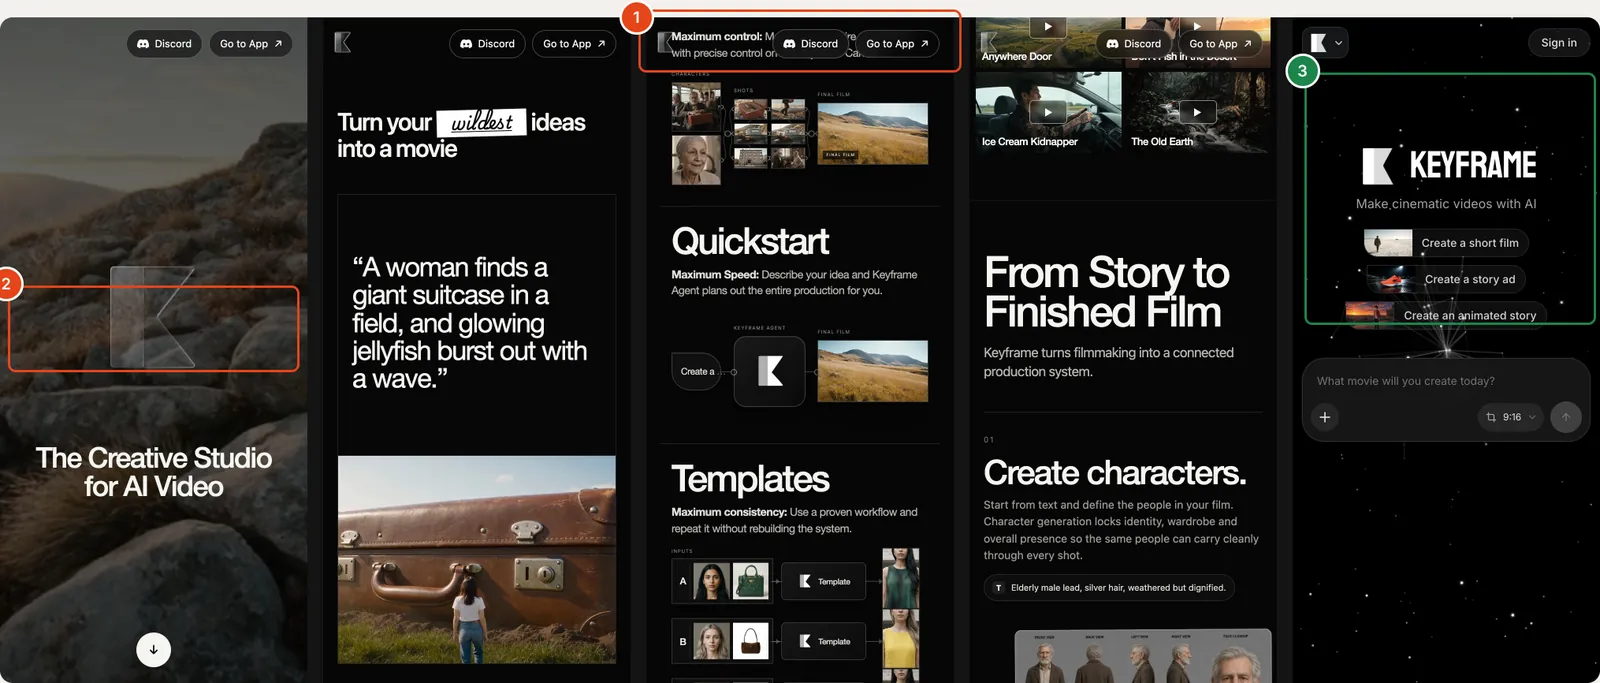1600x683 pixels.
Task: Click the highlighted word "wildest" in the headline
Action: click(482, 122)
